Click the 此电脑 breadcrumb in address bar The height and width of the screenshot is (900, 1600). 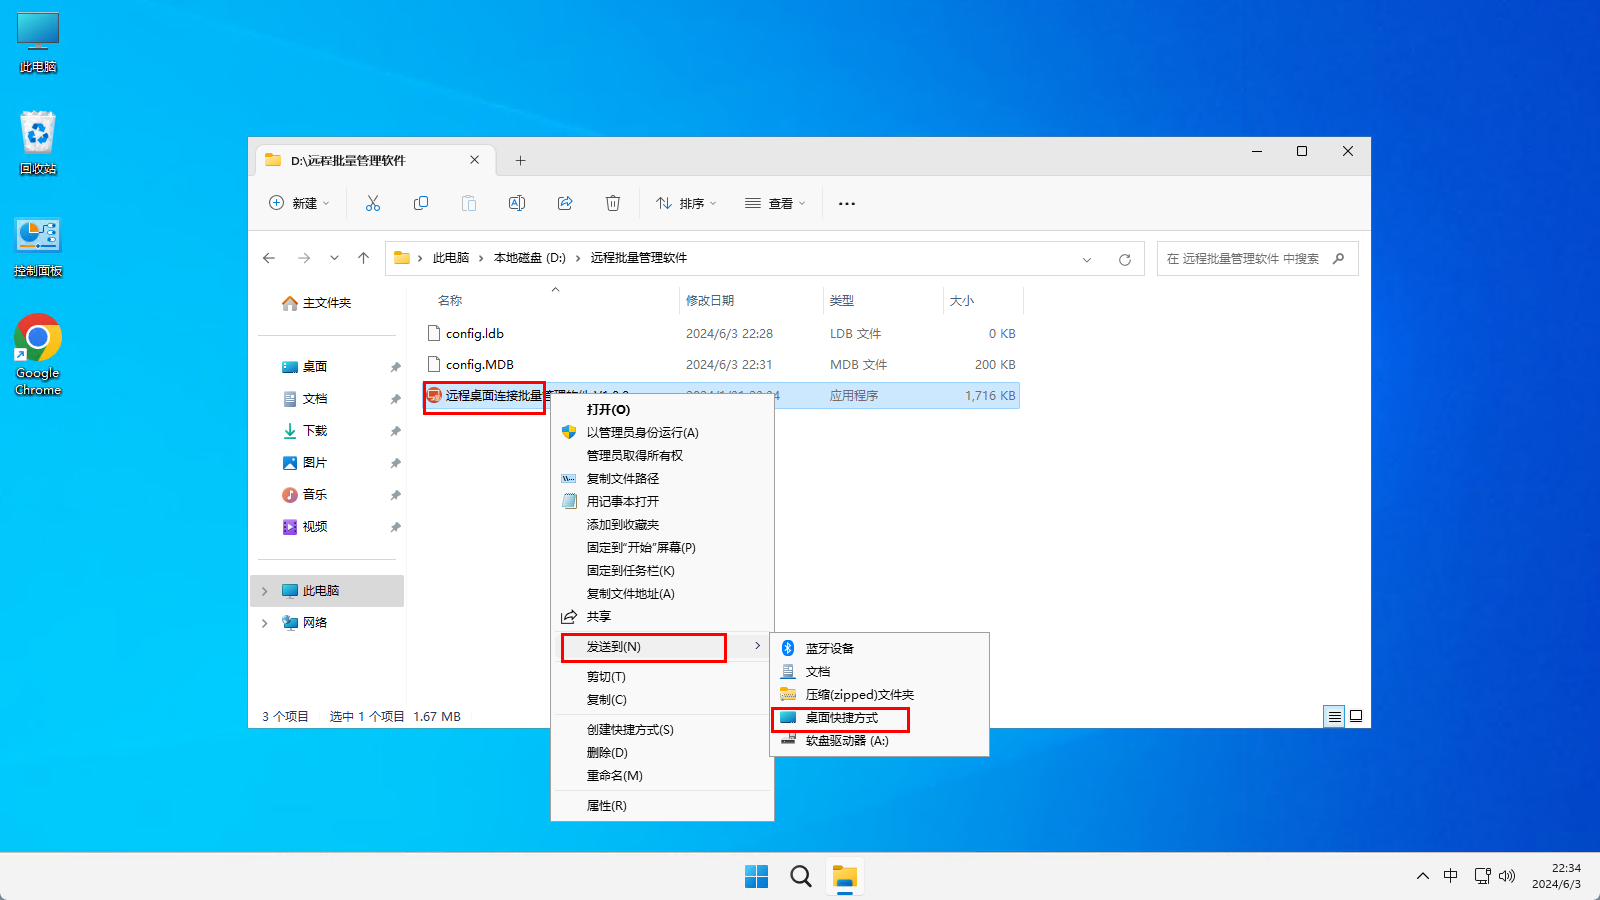pyautogui.click(x=451, y=258)
